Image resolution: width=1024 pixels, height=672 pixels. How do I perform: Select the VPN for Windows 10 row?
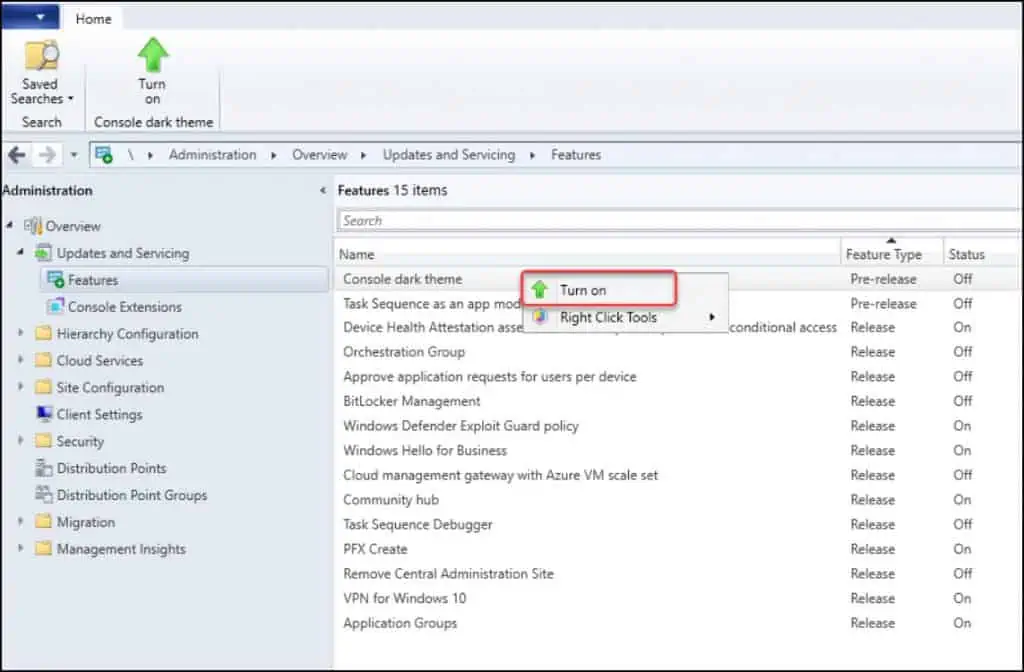pos(677,598)
